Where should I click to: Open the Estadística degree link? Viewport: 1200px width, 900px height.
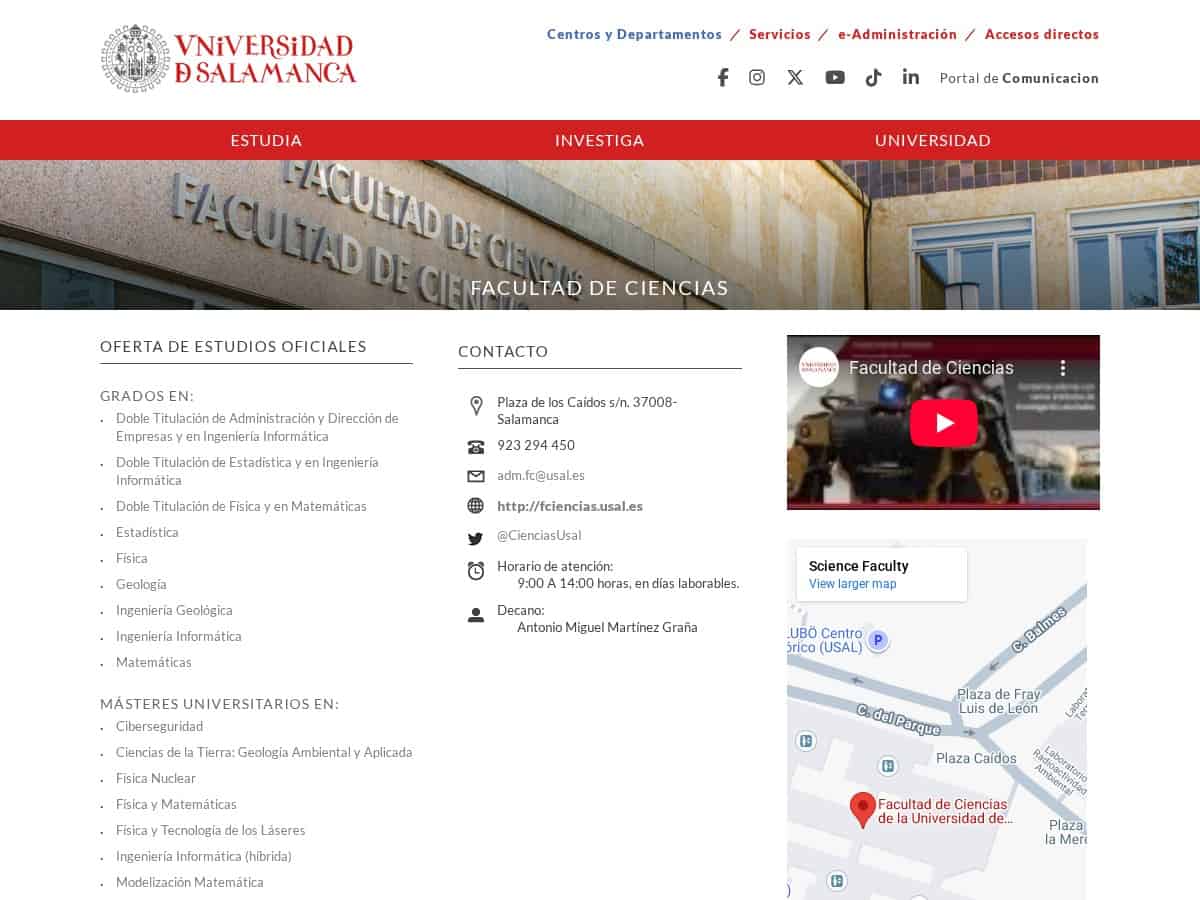pos(147,532)
